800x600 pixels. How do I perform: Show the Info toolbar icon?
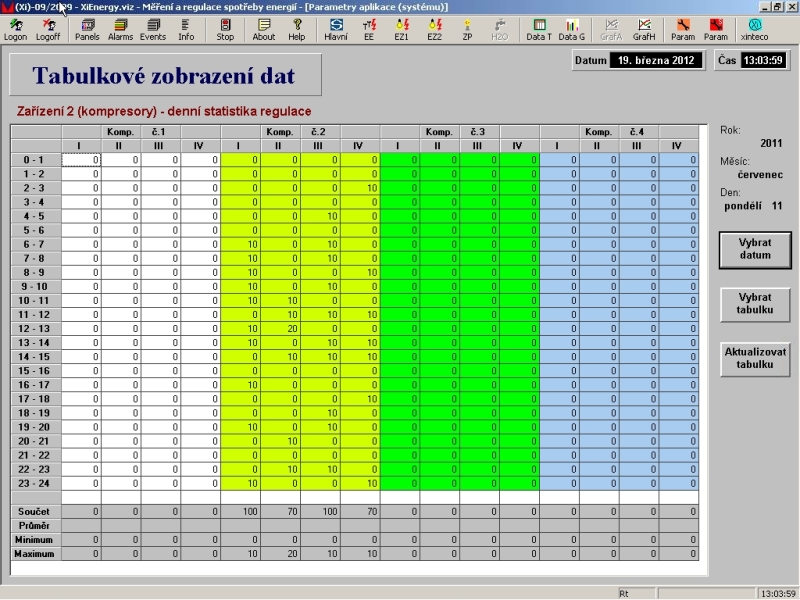click(x=186, y=30)
